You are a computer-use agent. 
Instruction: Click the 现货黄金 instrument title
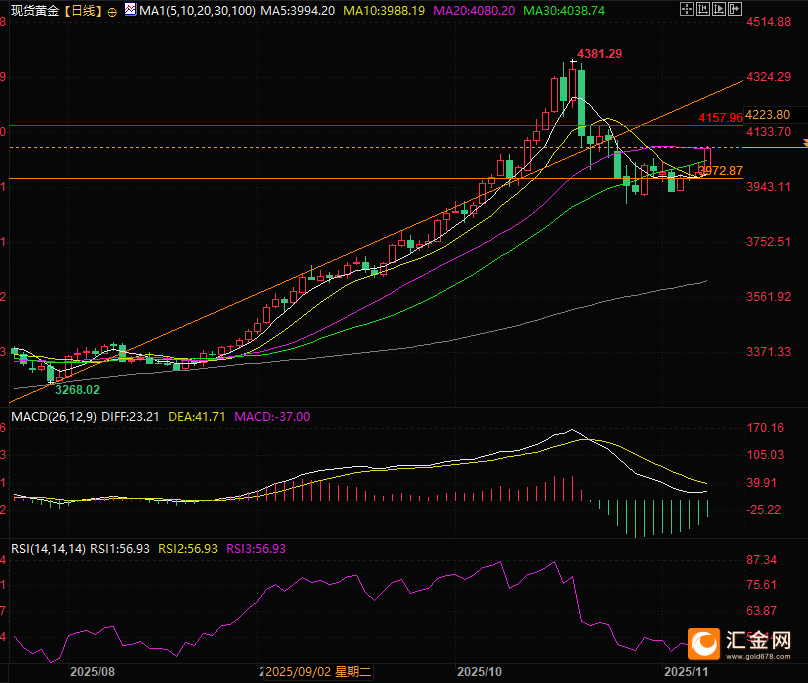(x=35, y=11)
